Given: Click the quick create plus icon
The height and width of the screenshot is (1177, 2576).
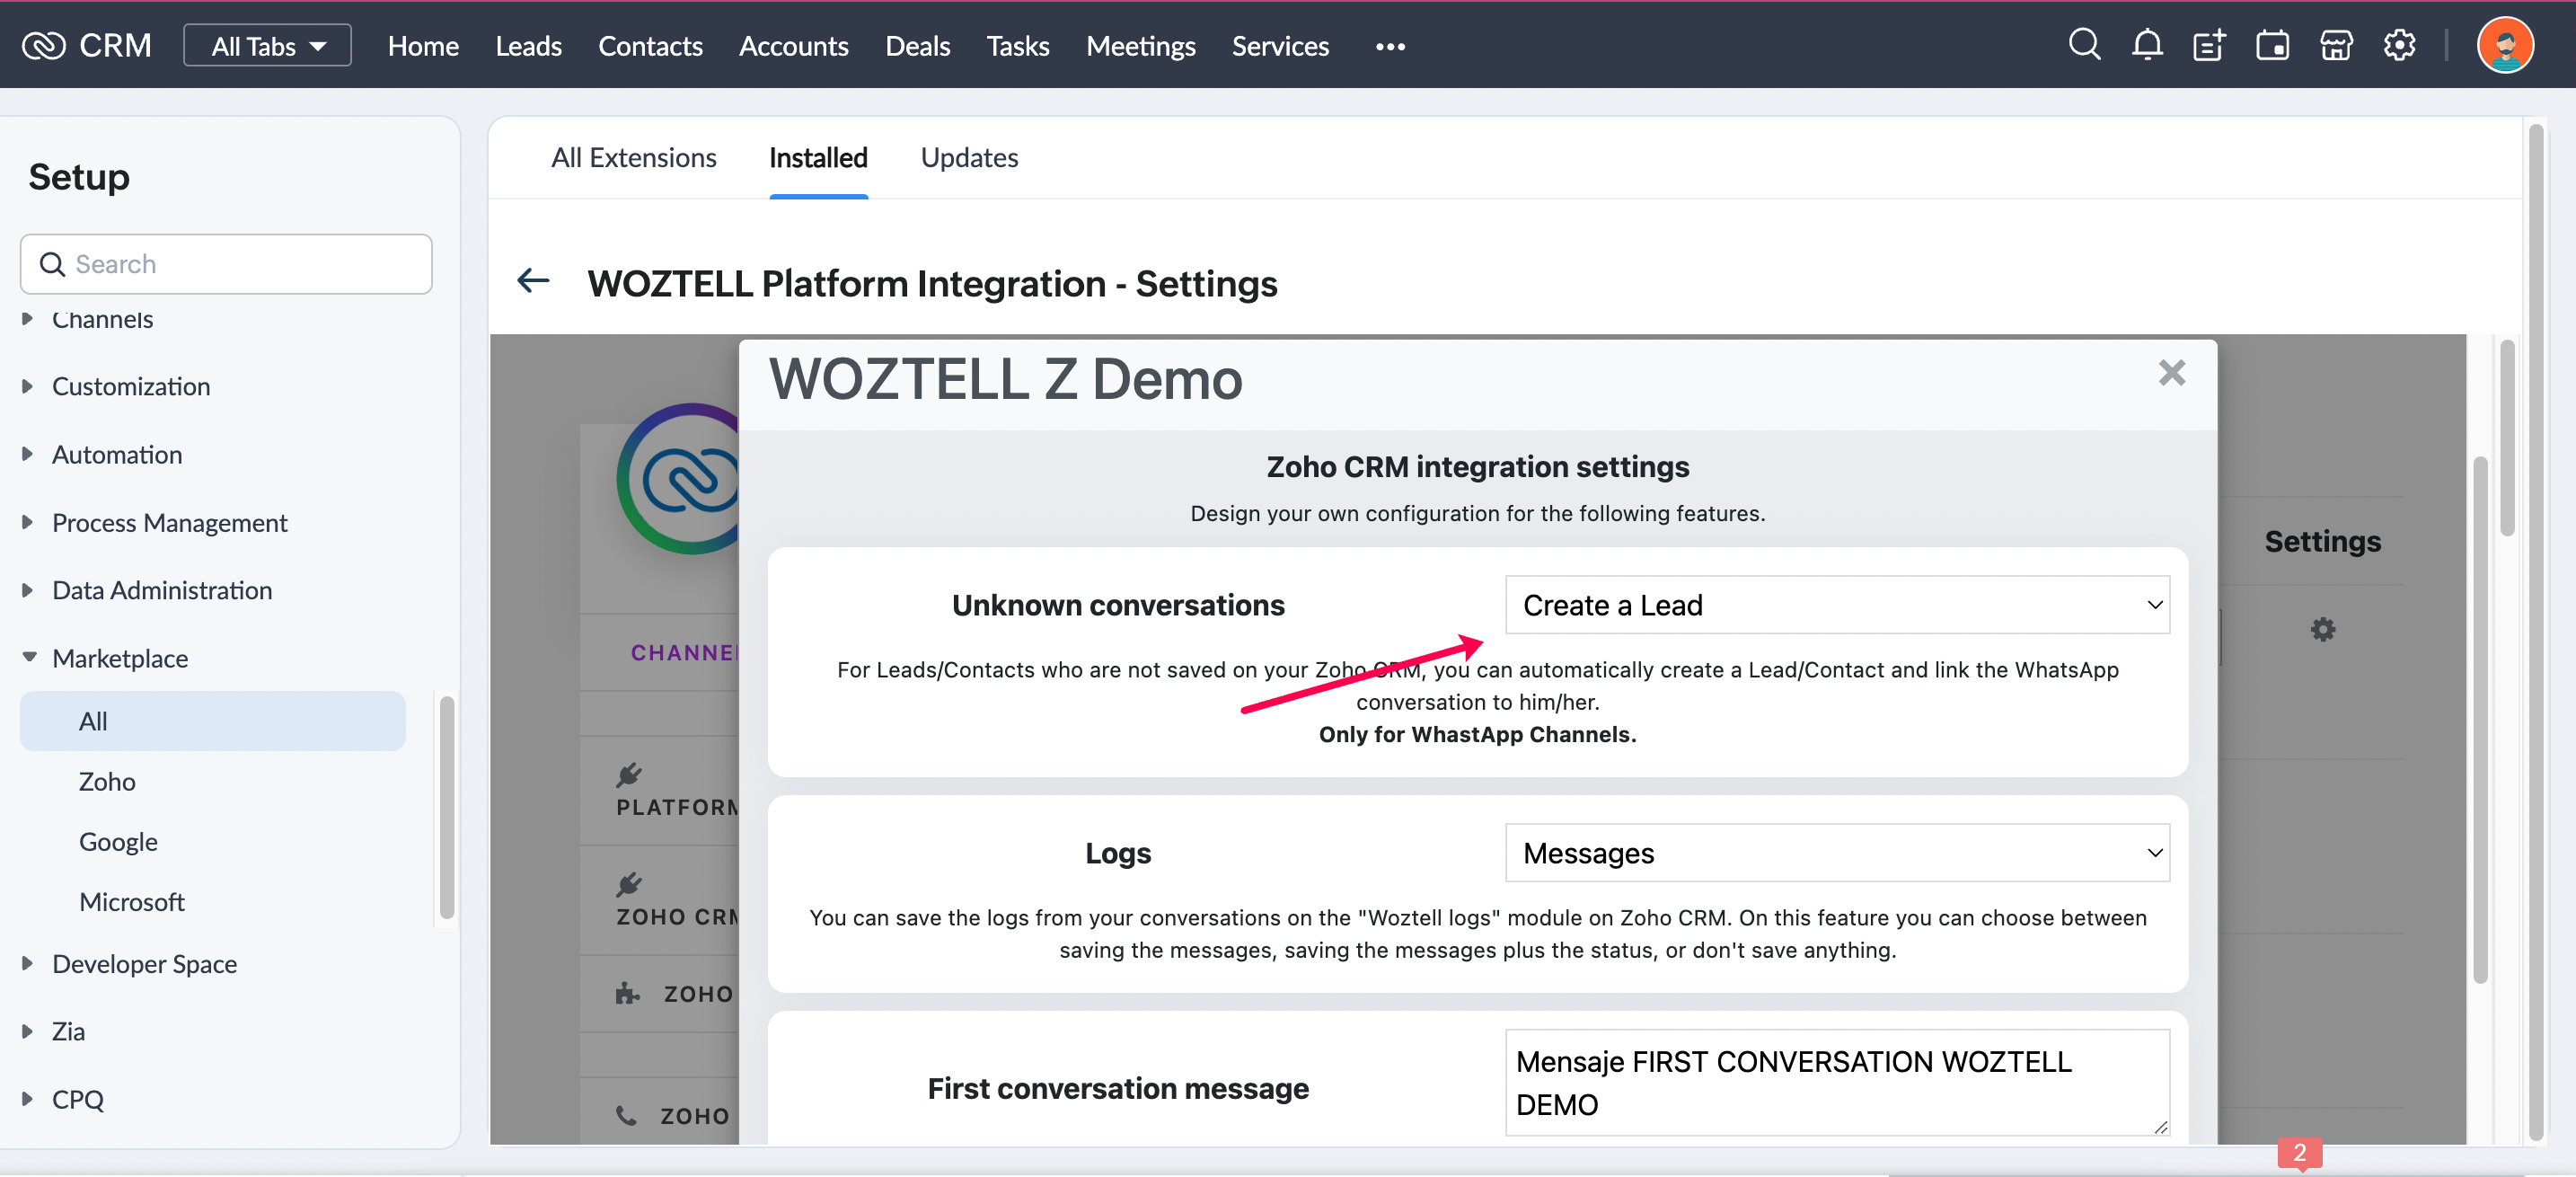Looking at the screenshot, I should point(2209,45).
